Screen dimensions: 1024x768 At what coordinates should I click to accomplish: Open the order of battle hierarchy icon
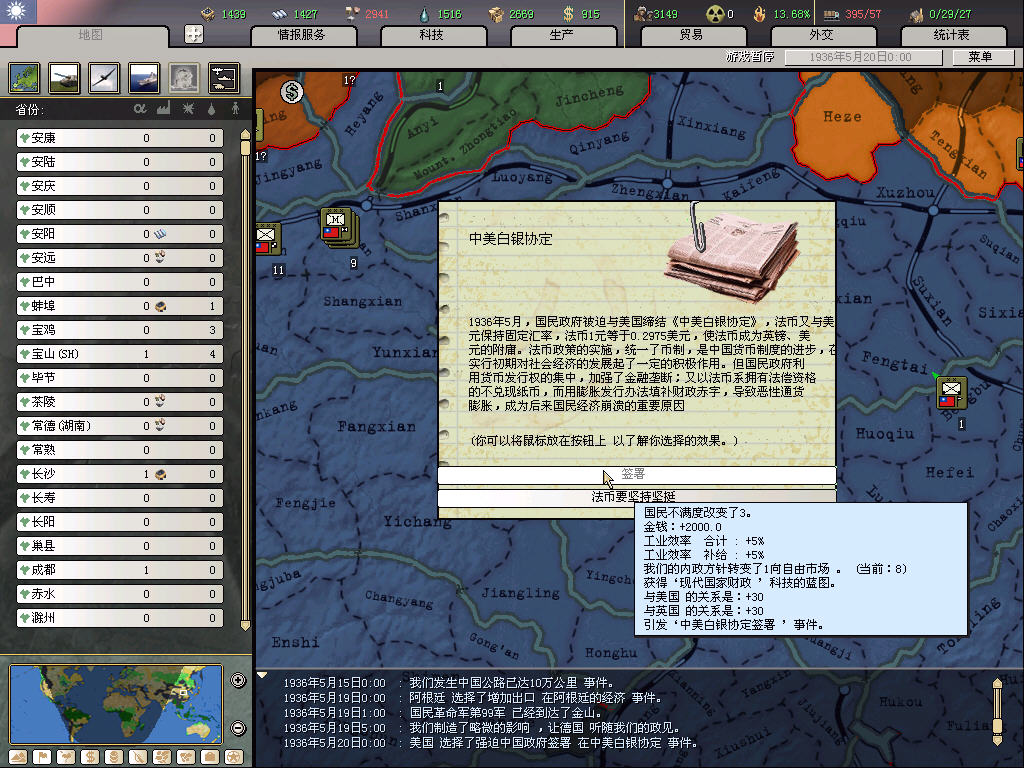224,78
